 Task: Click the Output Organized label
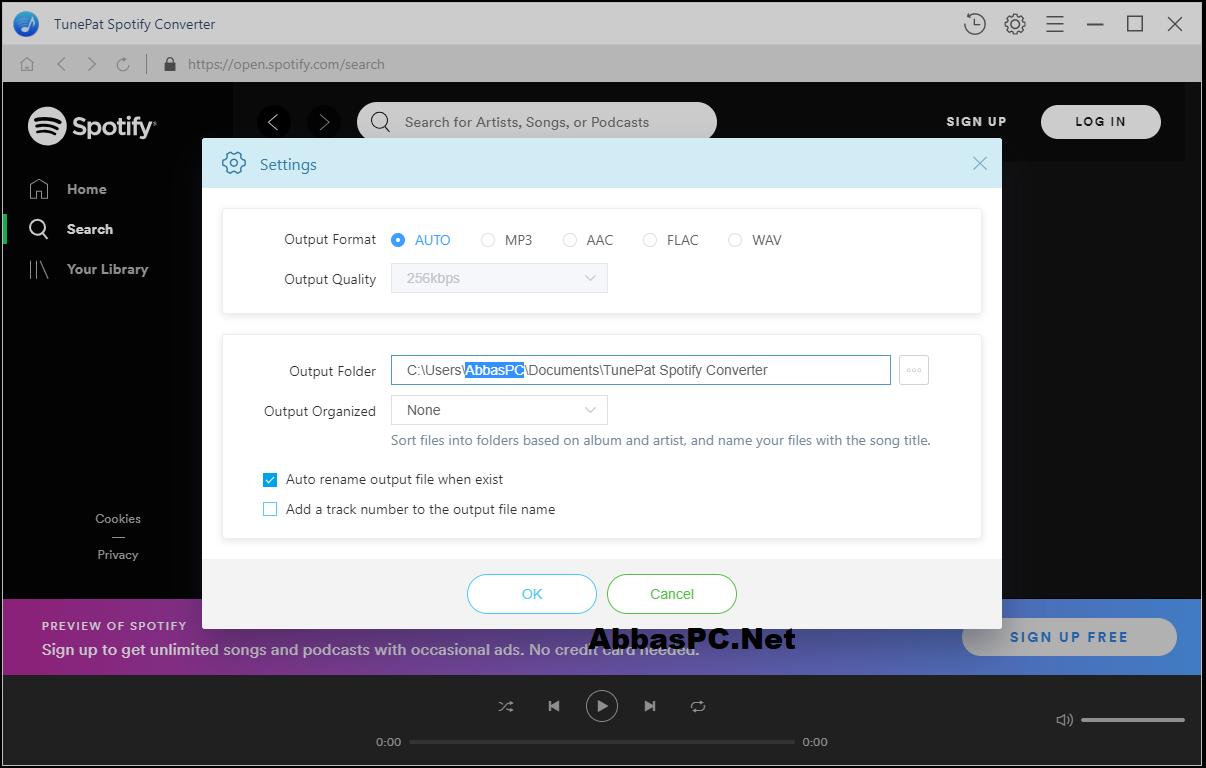(x=320, y=411)
